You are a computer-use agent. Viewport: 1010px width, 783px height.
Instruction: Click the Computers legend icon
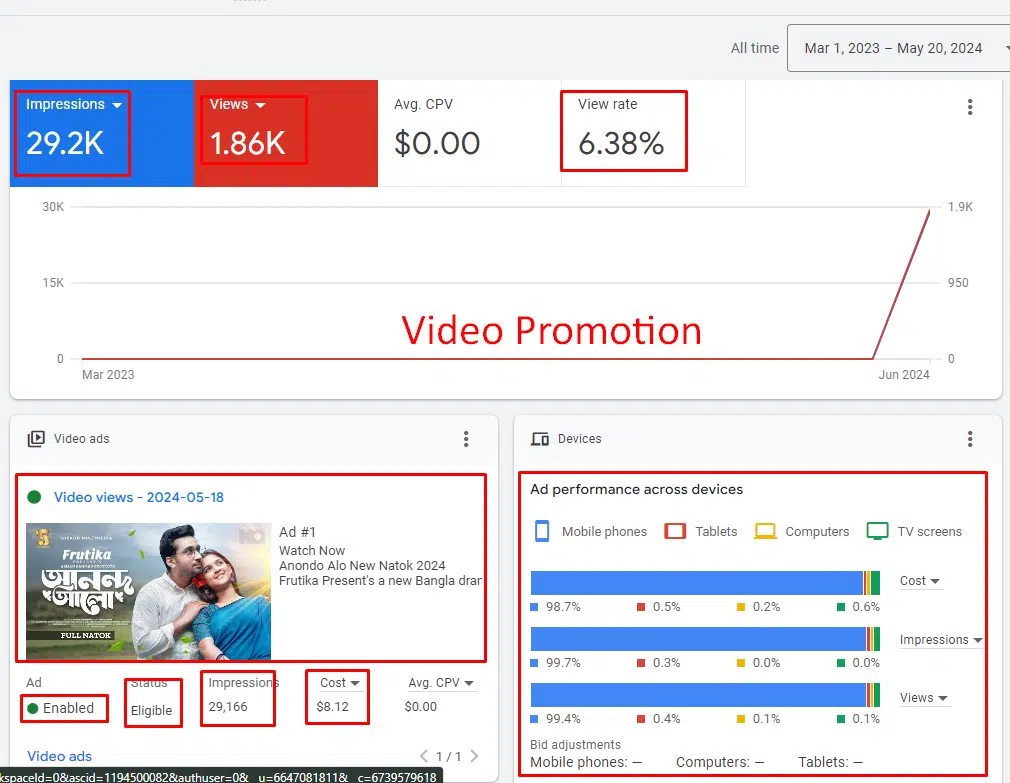pyautogui.click(x=765, y=531)
